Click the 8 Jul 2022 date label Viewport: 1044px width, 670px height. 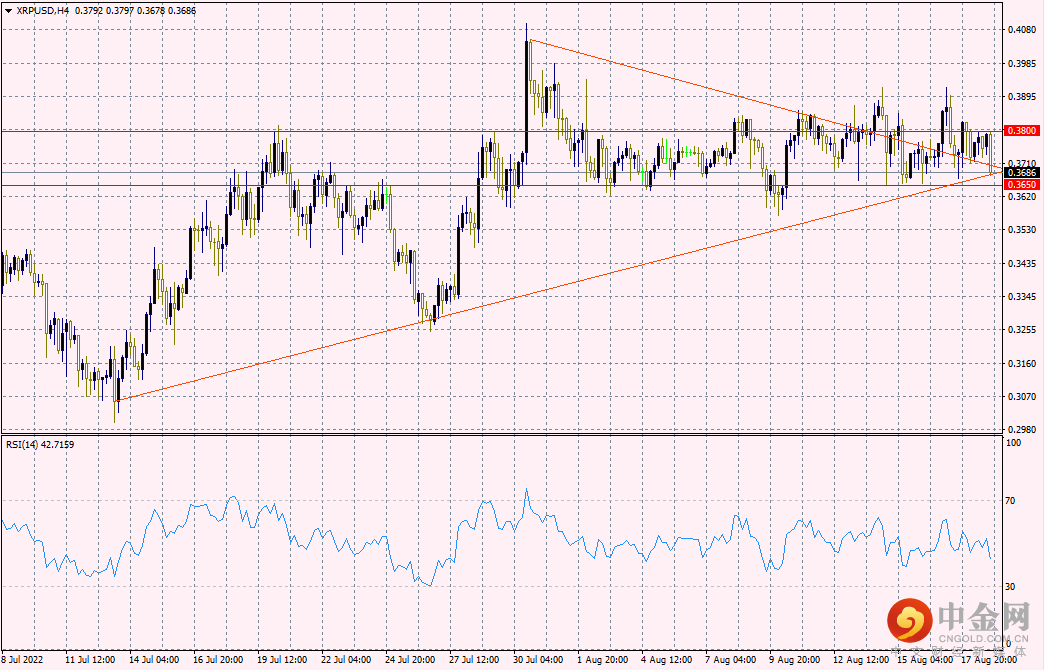click(x=23, y=659)
